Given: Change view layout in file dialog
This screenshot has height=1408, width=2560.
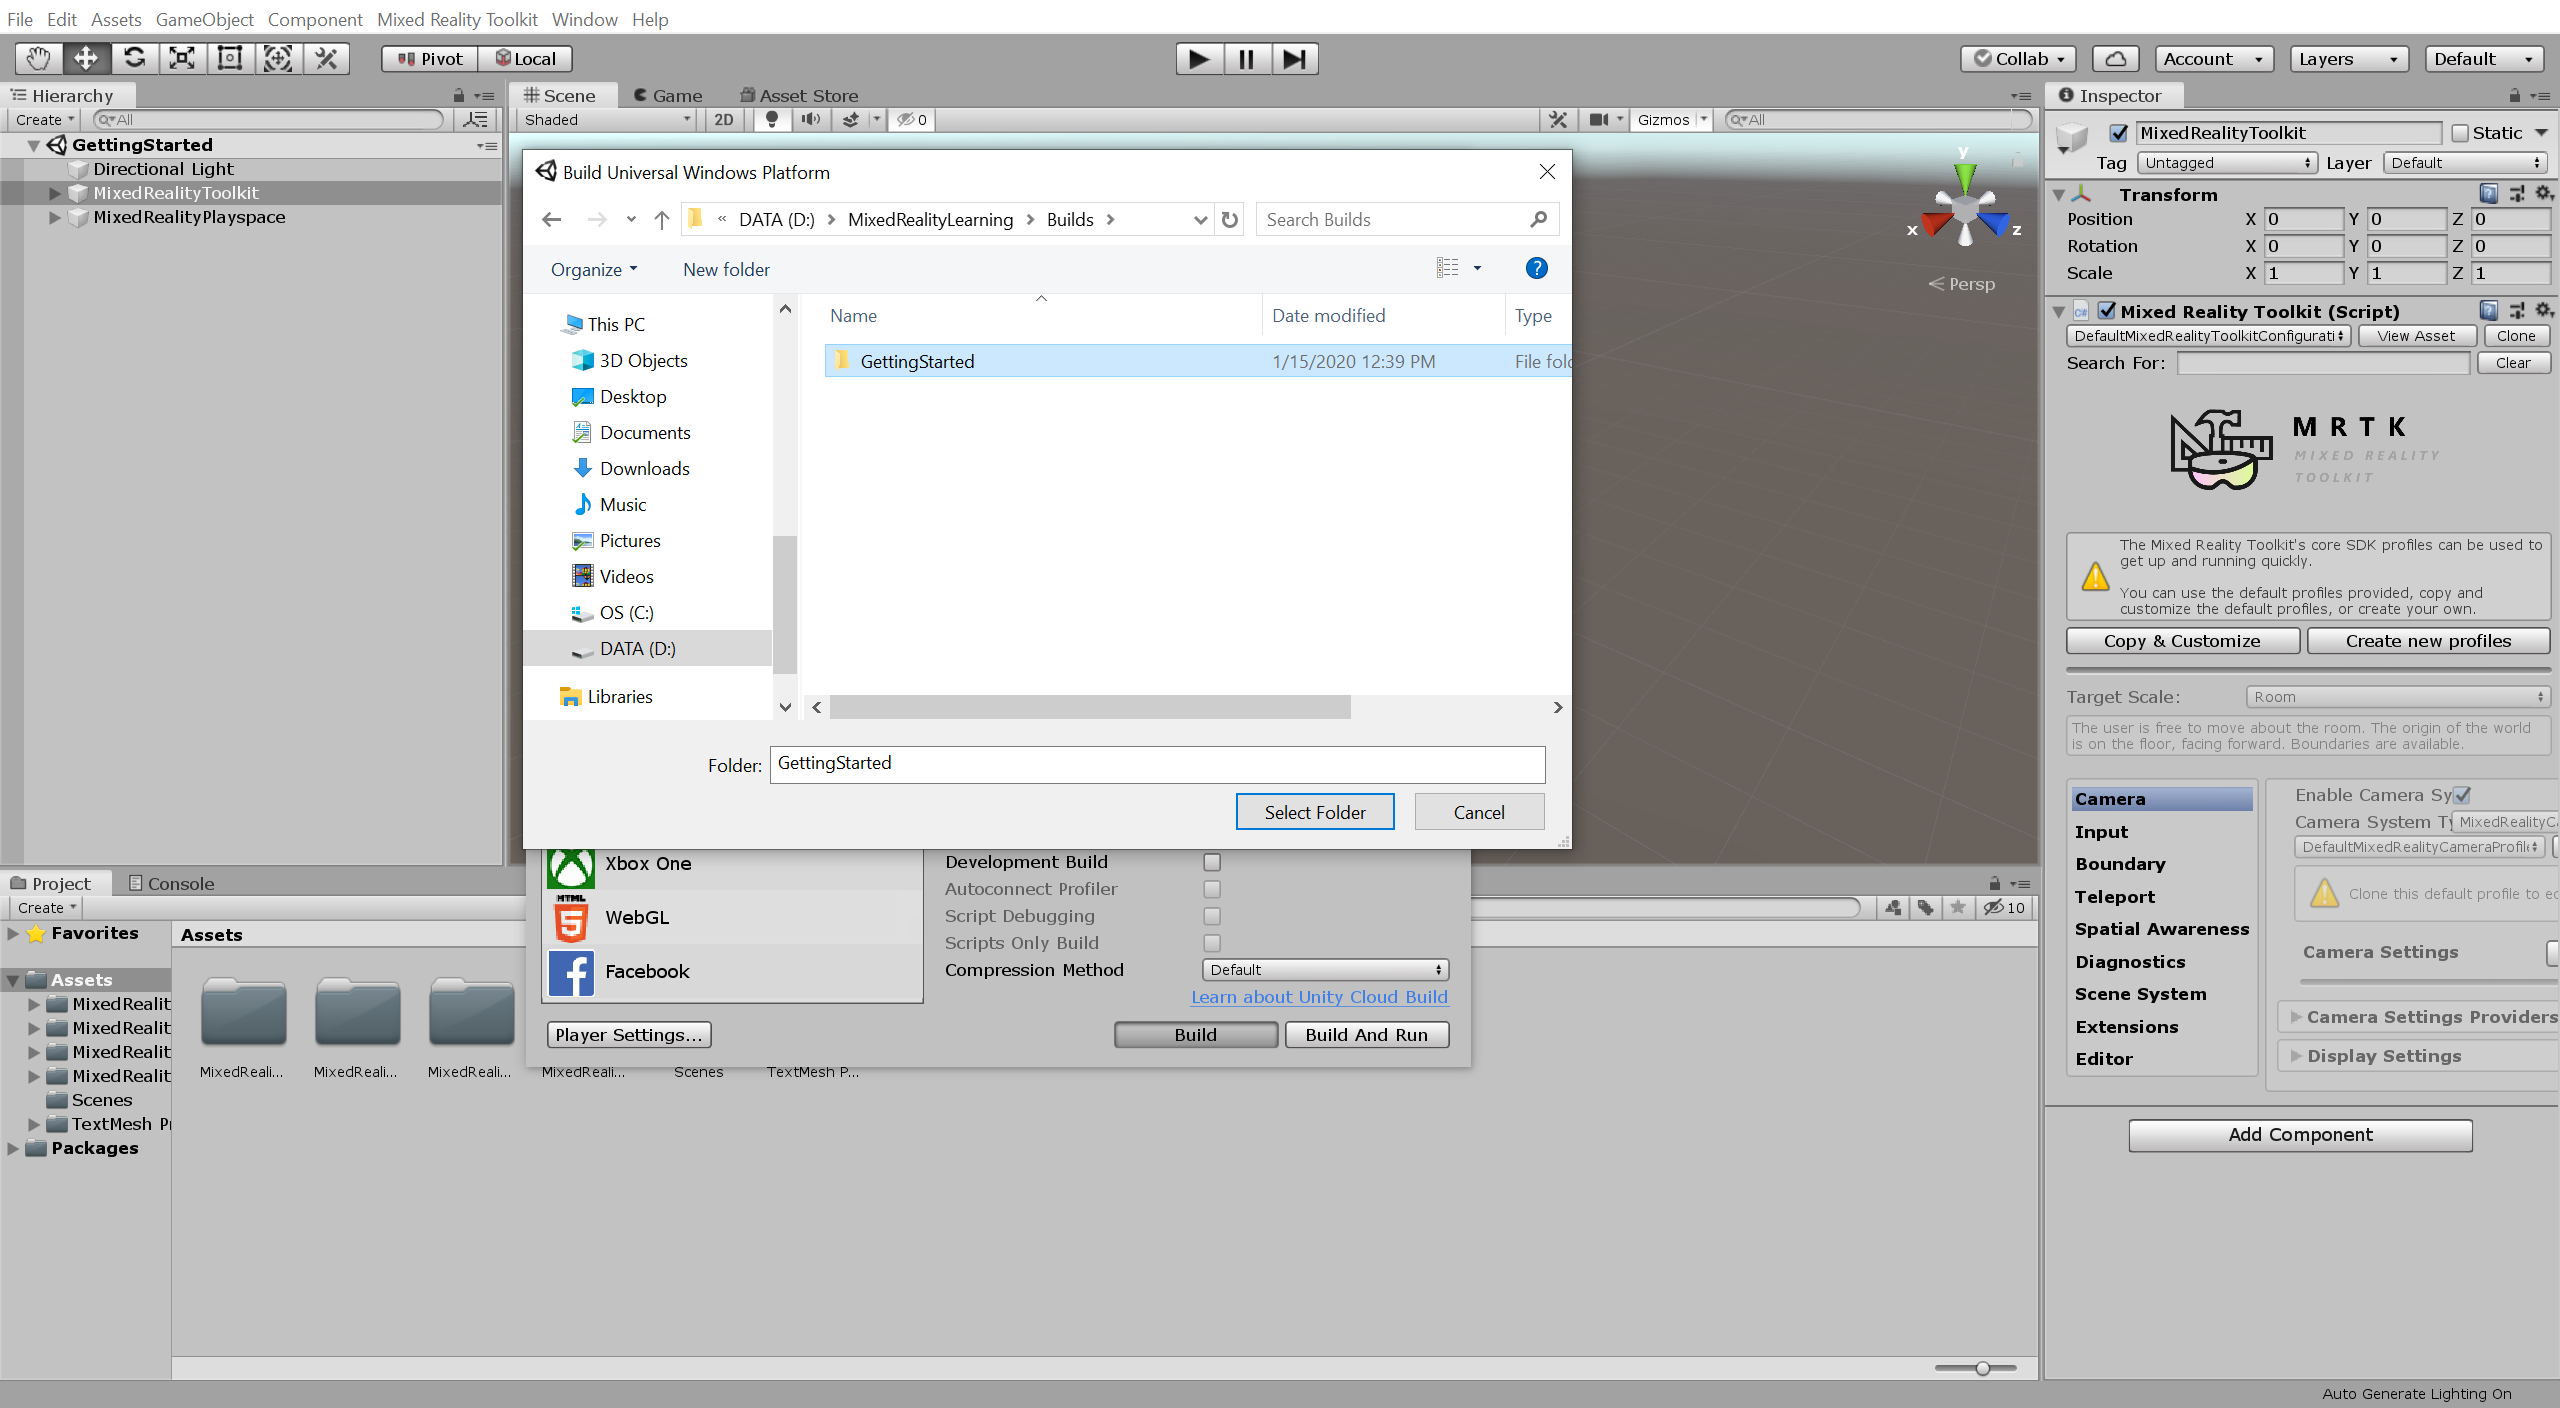Looking at the screenshot, I should (x=1448, y=268).
